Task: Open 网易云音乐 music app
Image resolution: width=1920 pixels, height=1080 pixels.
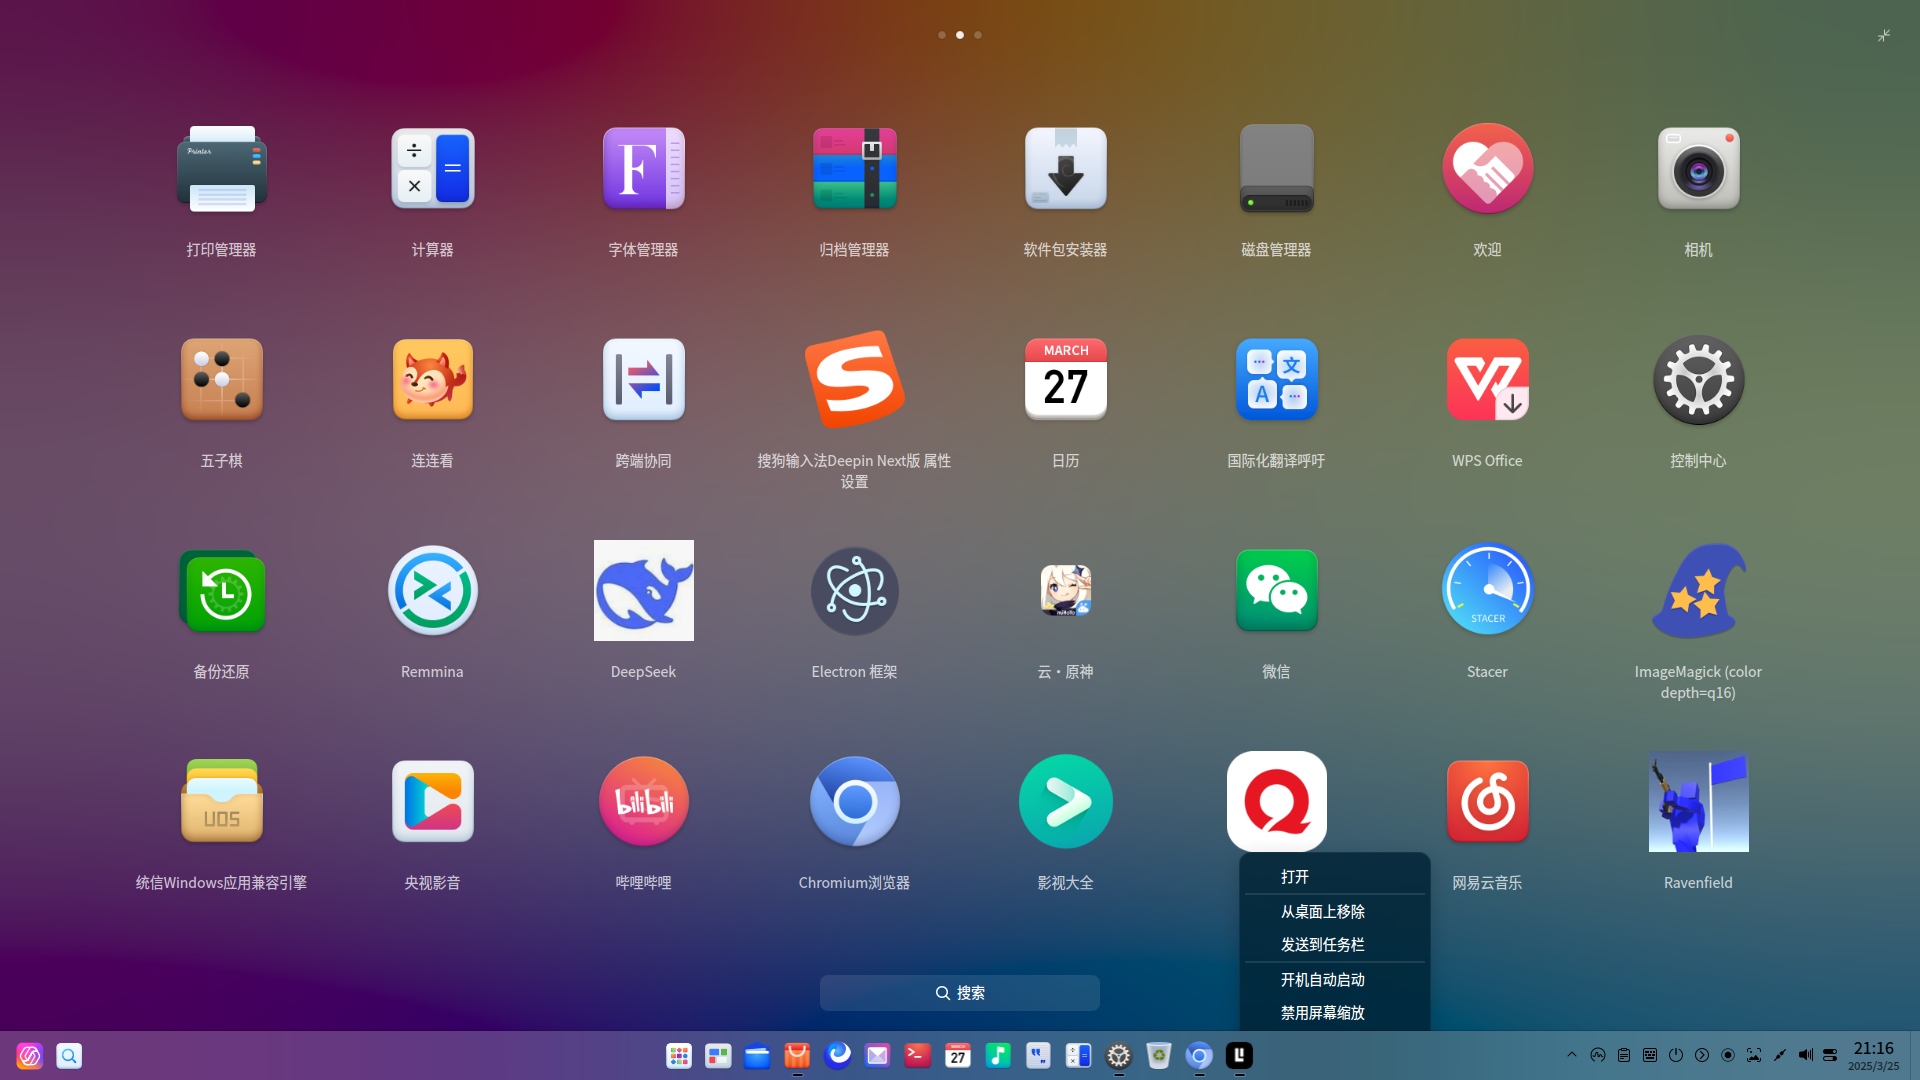Action: click(1488, 801)
